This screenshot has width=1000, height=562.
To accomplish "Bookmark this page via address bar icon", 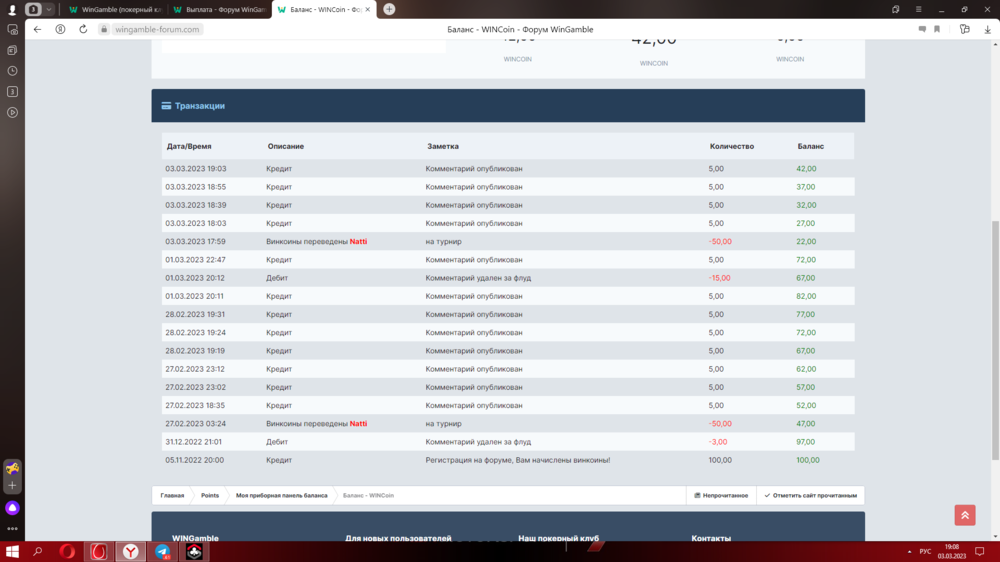I will (937, 30).
